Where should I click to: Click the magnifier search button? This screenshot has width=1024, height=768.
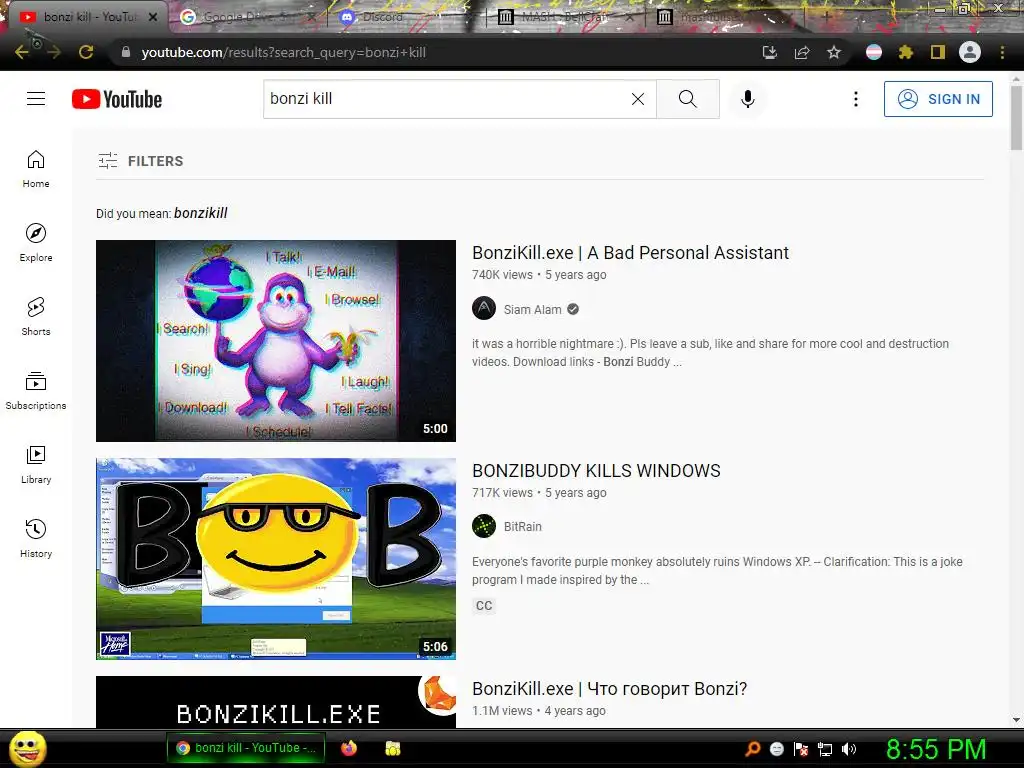pyautogui.click(x=688, y=99)
